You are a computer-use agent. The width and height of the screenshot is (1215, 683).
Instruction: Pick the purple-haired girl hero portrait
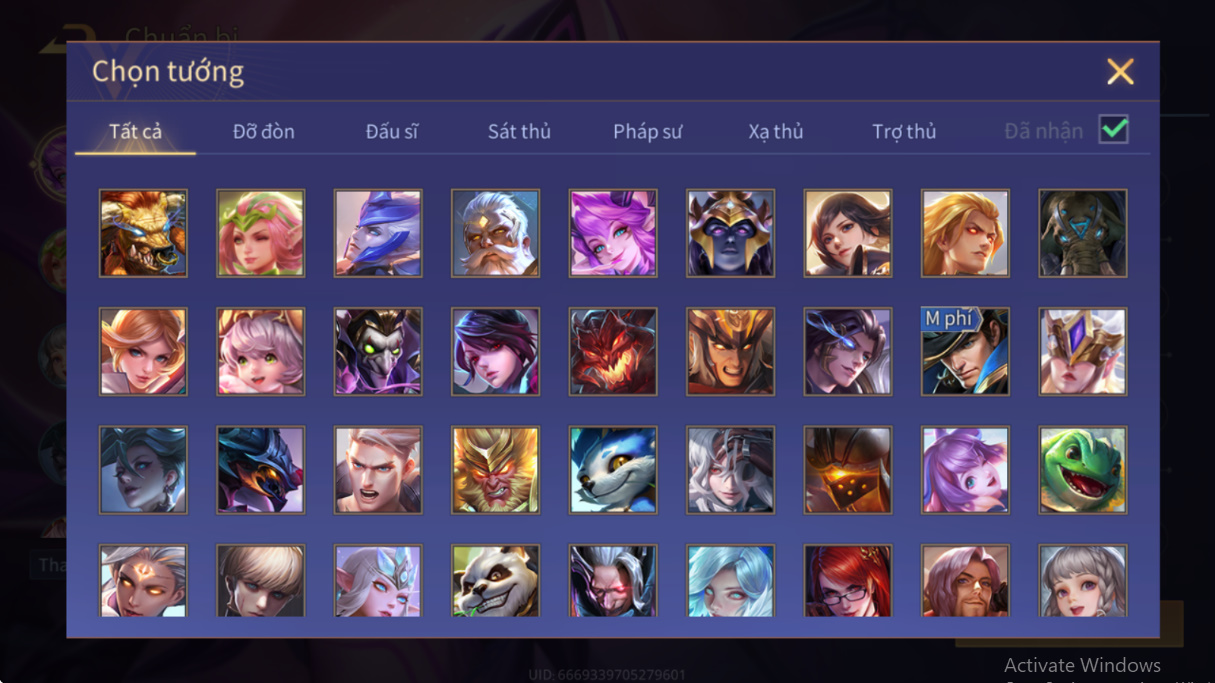click(613, 233)
